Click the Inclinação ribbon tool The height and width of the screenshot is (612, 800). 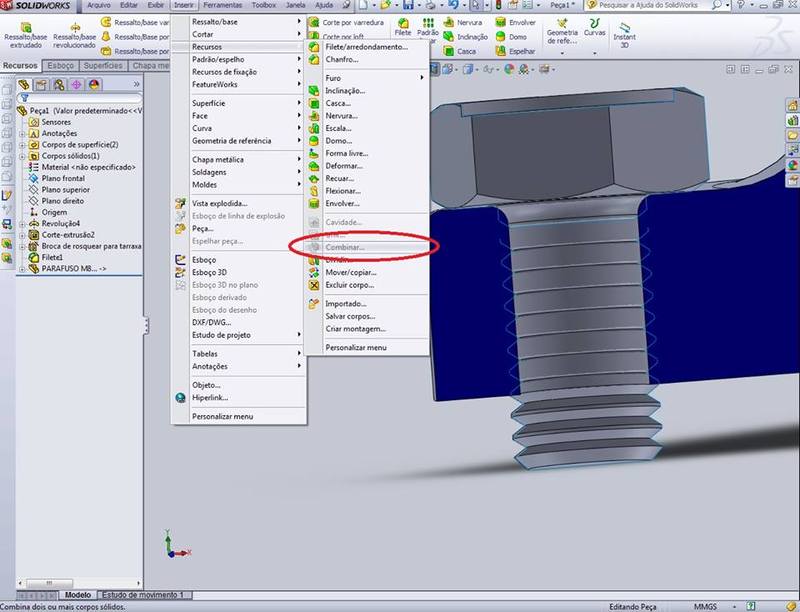coord(465,37)
